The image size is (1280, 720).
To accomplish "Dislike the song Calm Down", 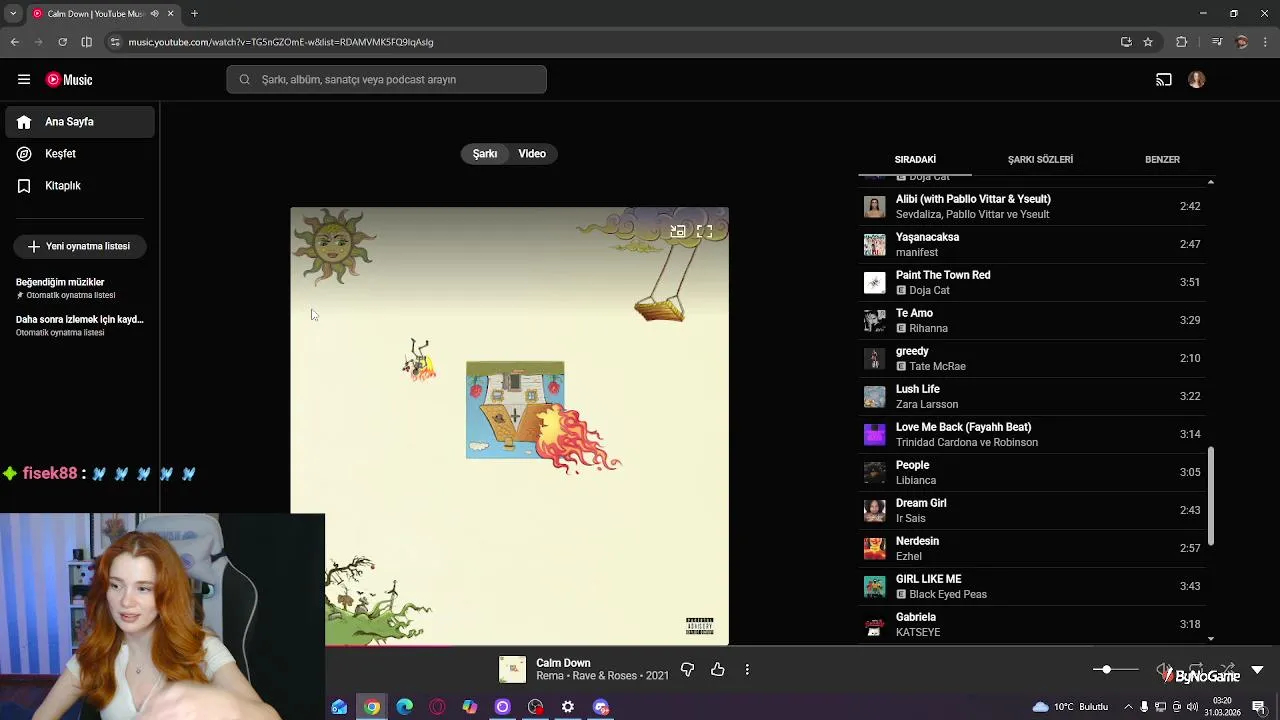I will point(687,670).
